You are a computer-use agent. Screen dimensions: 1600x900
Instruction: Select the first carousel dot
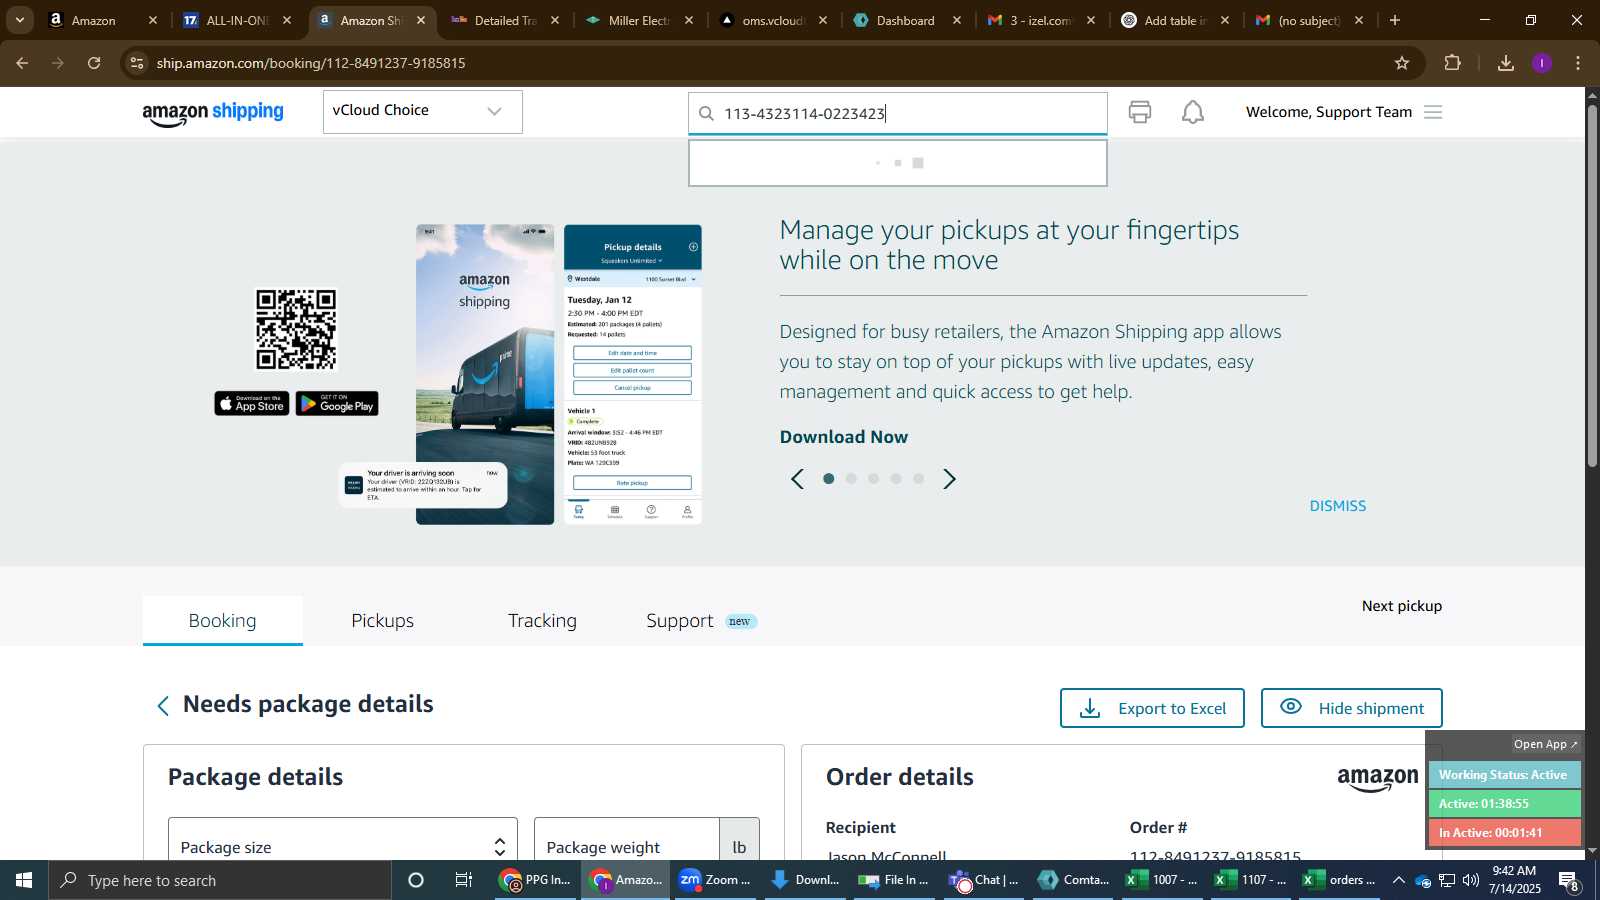coord(828,479)
